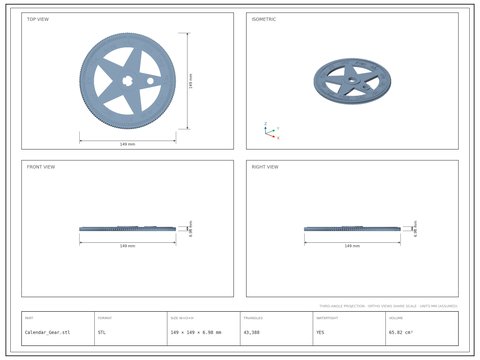Click the 149 × 149 × 6.98 mm size value
This screenshot has width=480, height=360.
click(x=196, y=332)
